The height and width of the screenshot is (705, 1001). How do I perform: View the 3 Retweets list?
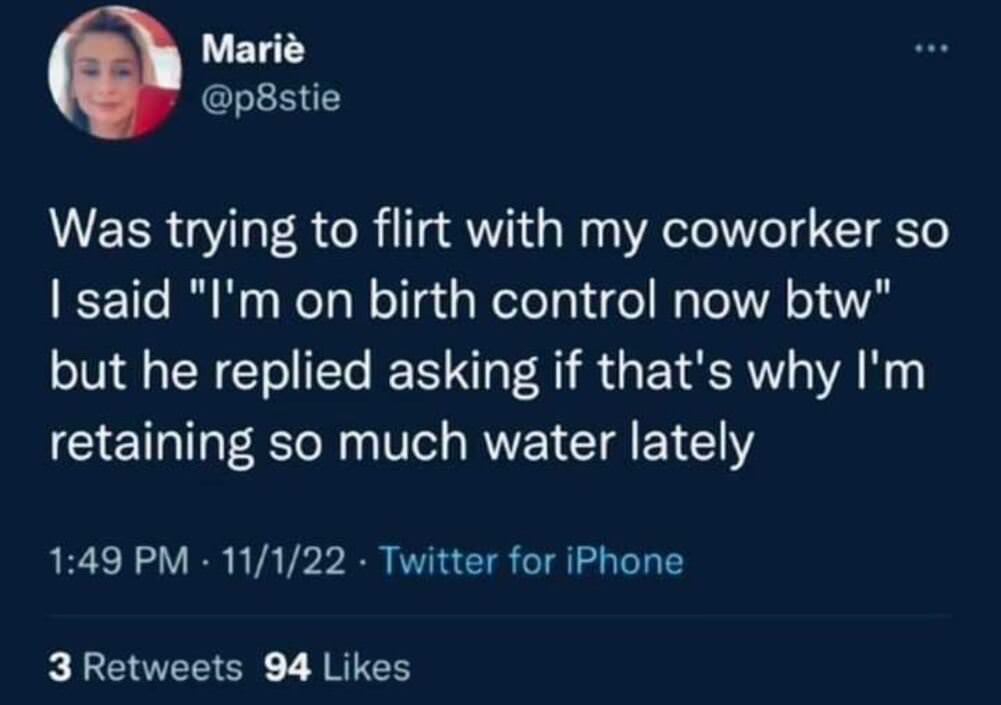tap(145, 667)
